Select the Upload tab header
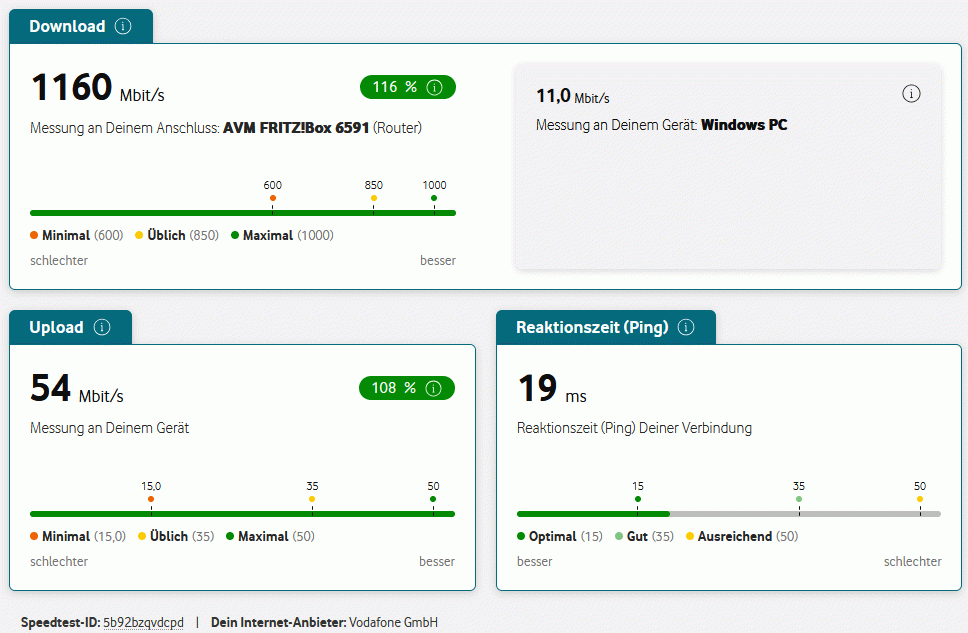Image resolution: width=968 pixels, height=633 pixels. [x=70, y=327]
